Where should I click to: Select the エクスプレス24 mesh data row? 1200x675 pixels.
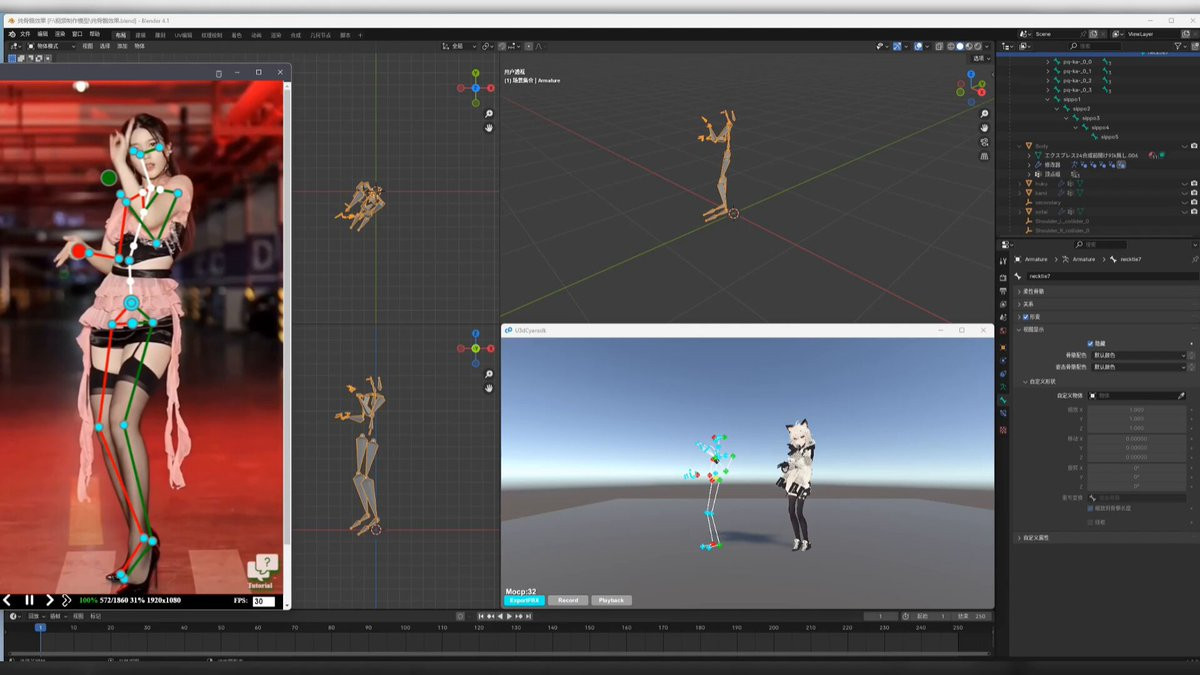1089,155
